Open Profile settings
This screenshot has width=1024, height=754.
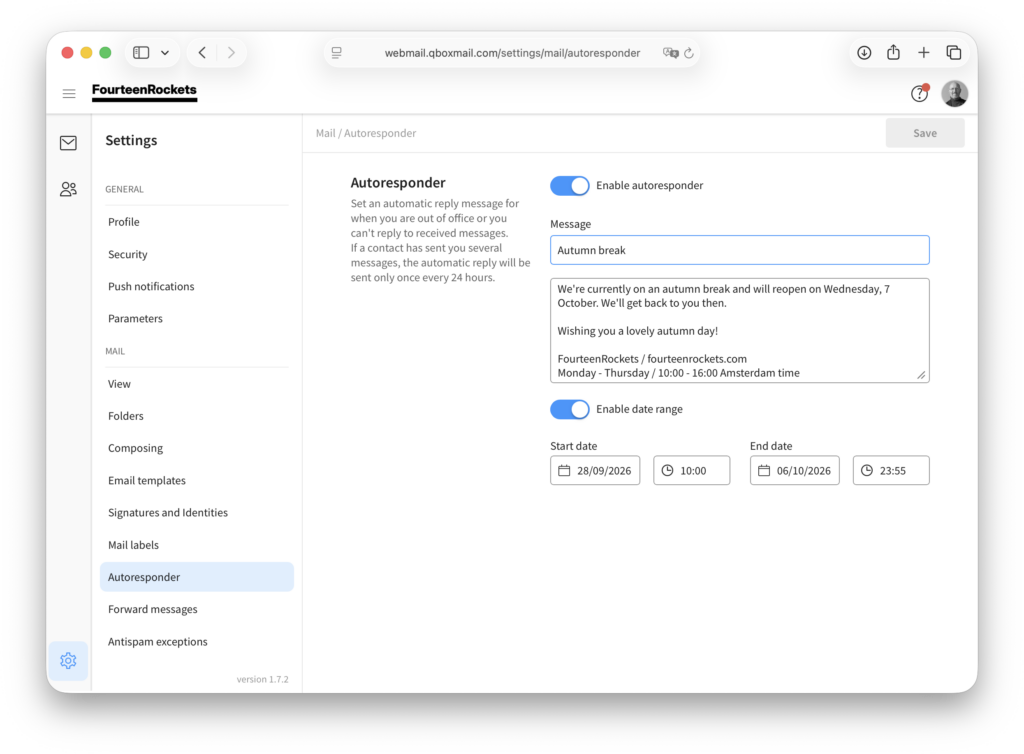tap(197, 222)
